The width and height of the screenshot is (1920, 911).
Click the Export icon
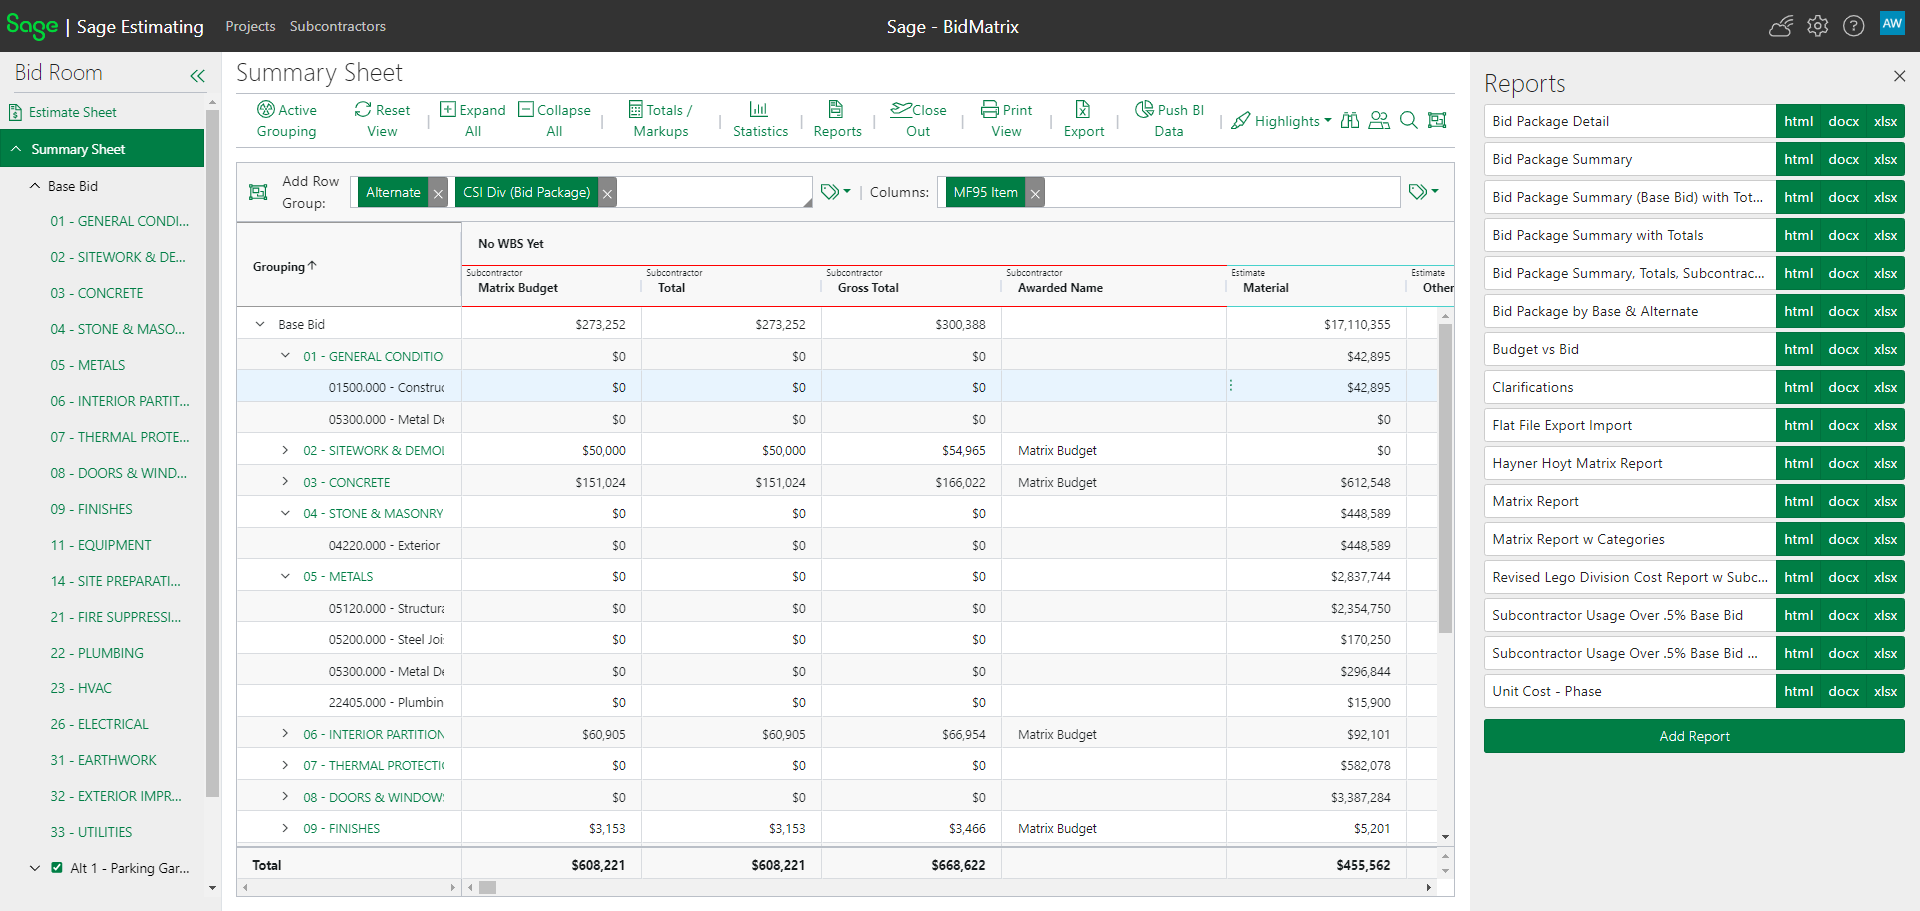click(1083, 120)
